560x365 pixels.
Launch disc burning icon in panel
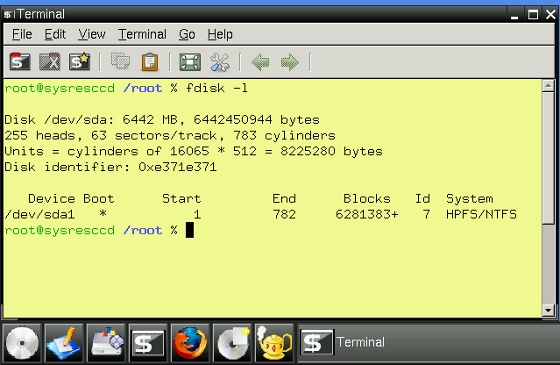[232, 343]
